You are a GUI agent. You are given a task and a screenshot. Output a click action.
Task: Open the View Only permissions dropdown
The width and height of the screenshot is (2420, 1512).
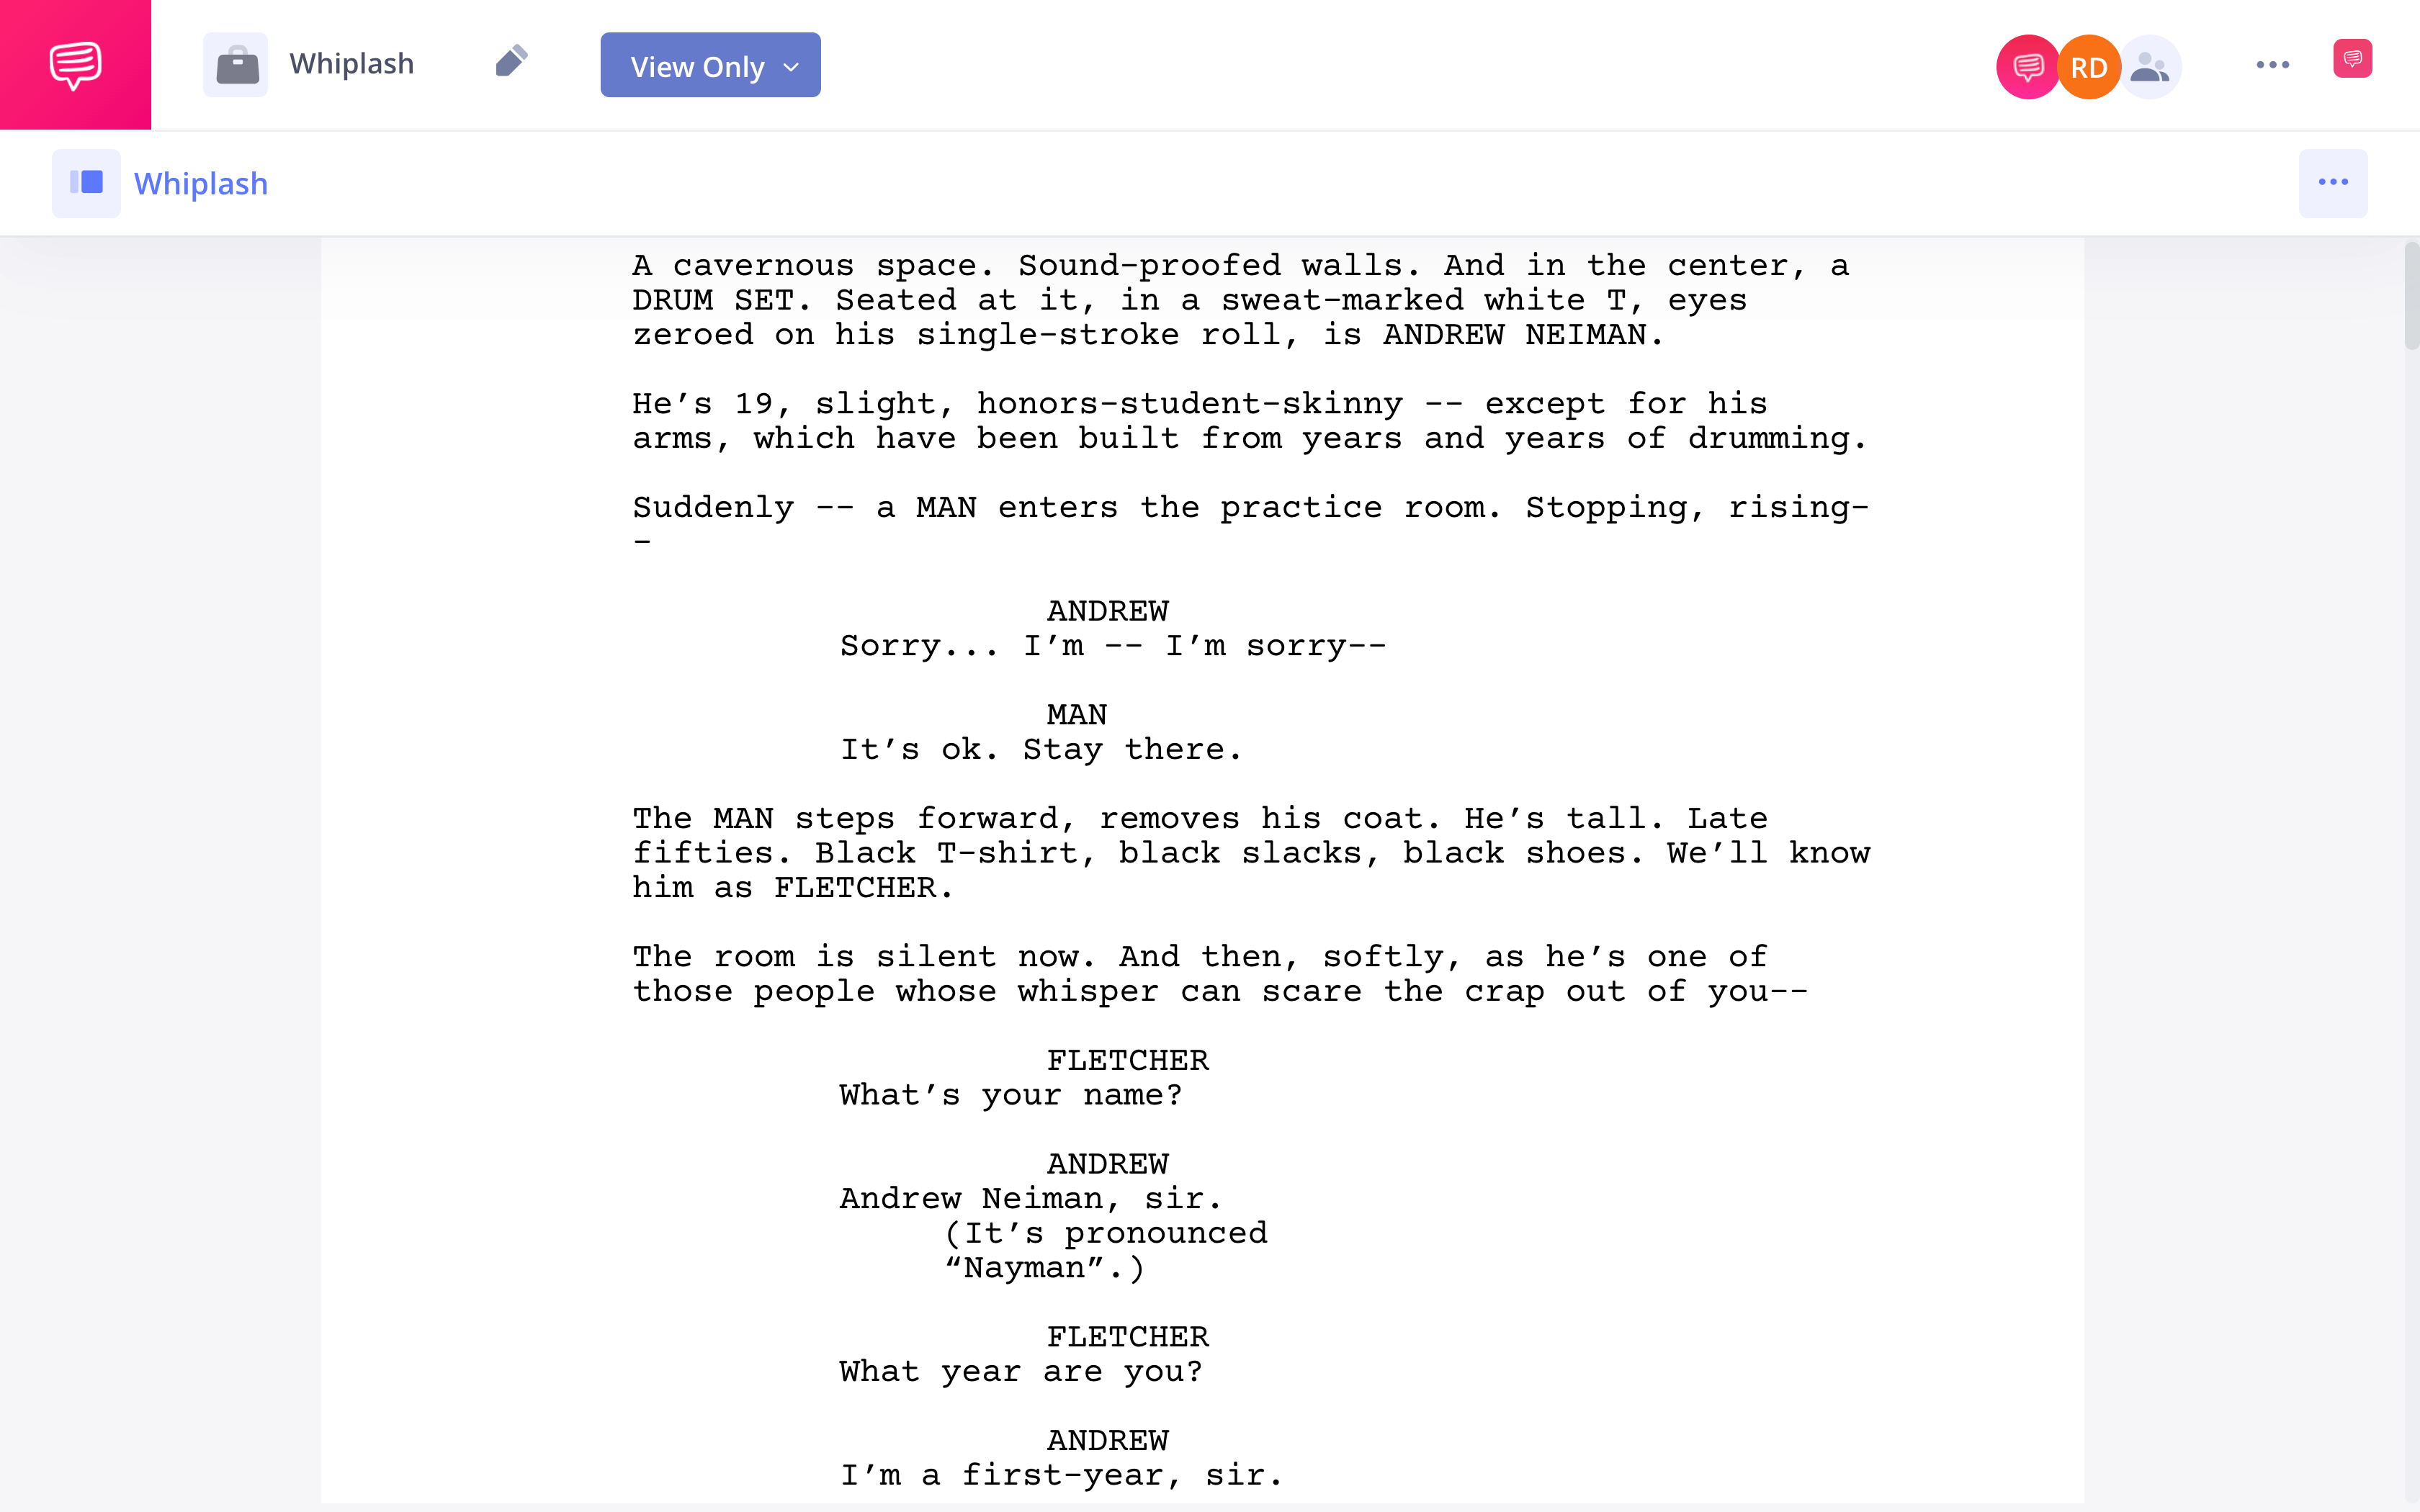tap(711, 66)
